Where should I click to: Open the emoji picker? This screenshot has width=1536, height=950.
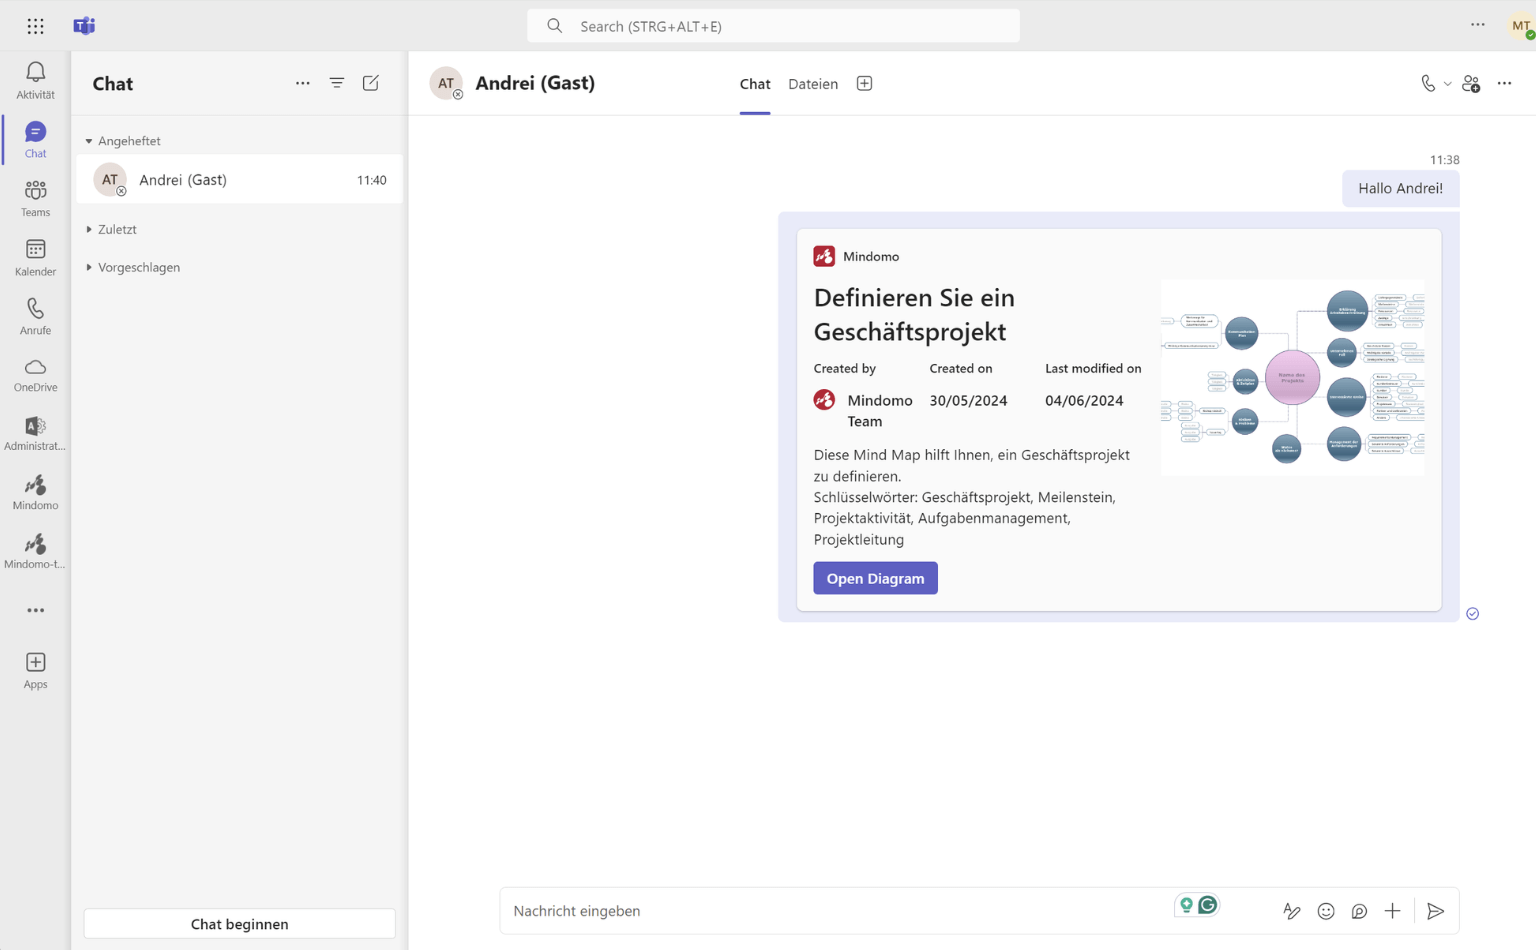pyautogui.click(x=1326, y=911)
